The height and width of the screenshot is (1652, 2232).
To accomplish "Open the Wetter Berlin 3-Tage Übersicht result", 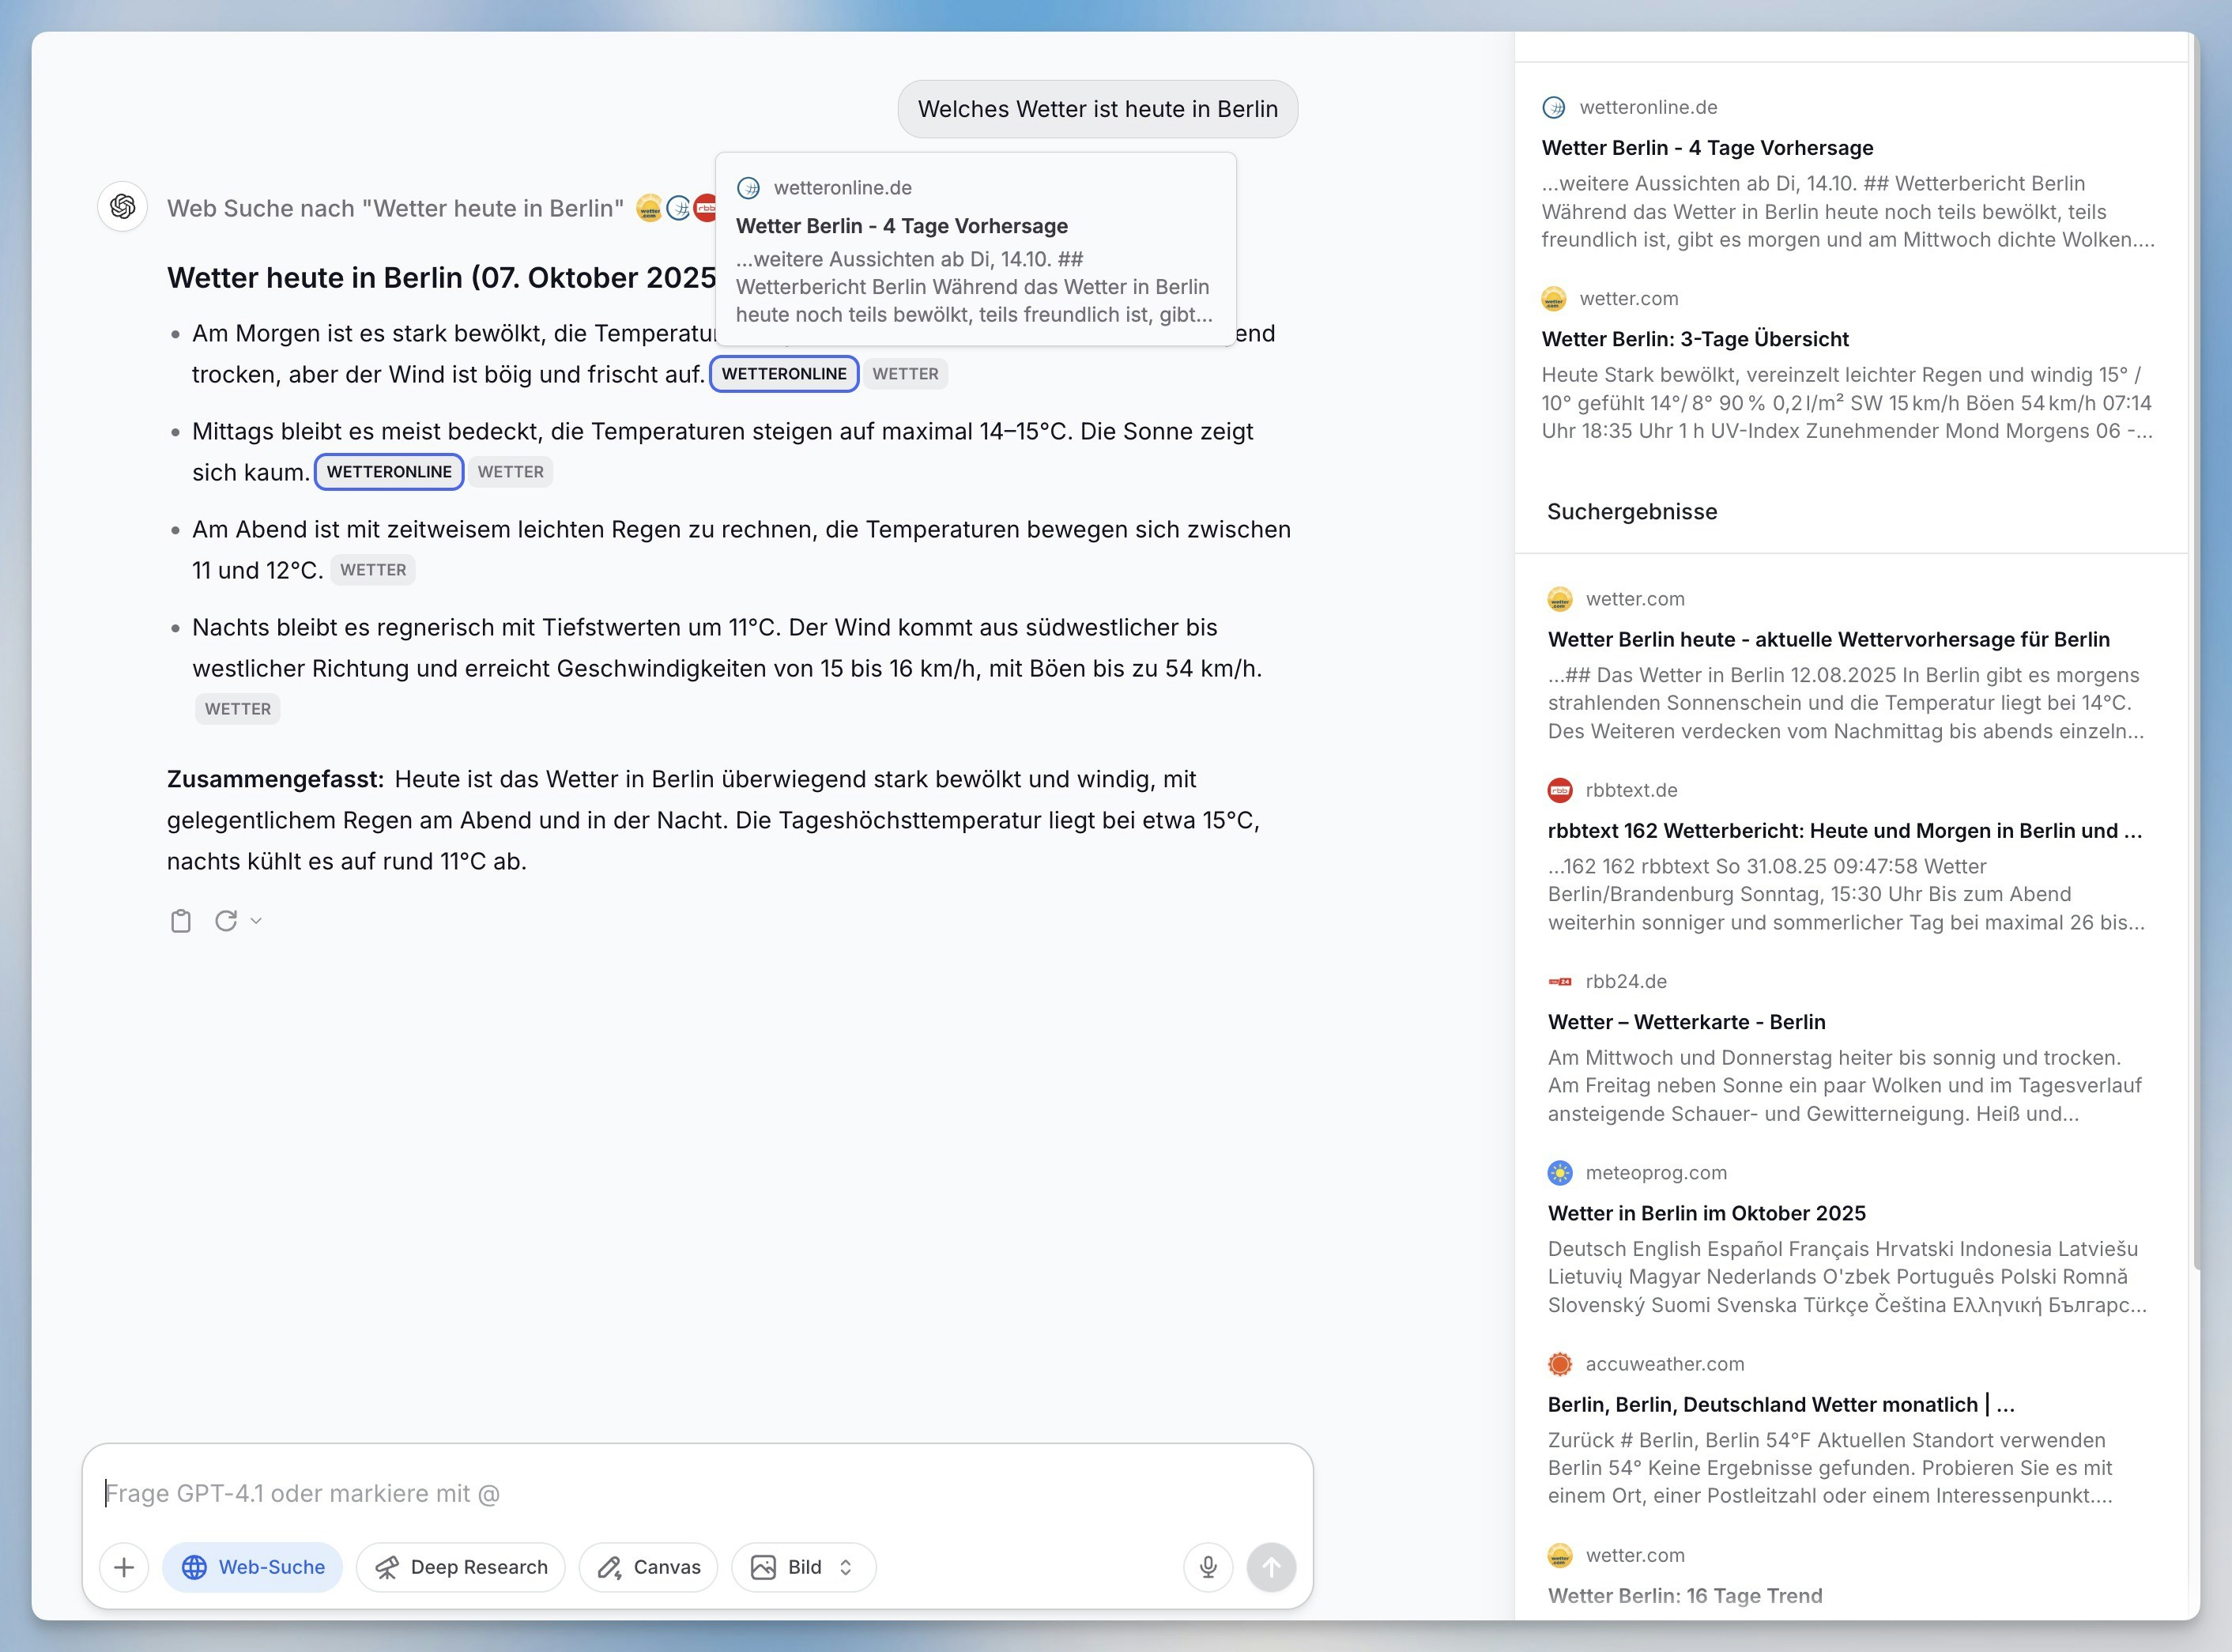I will (1695, 339).
